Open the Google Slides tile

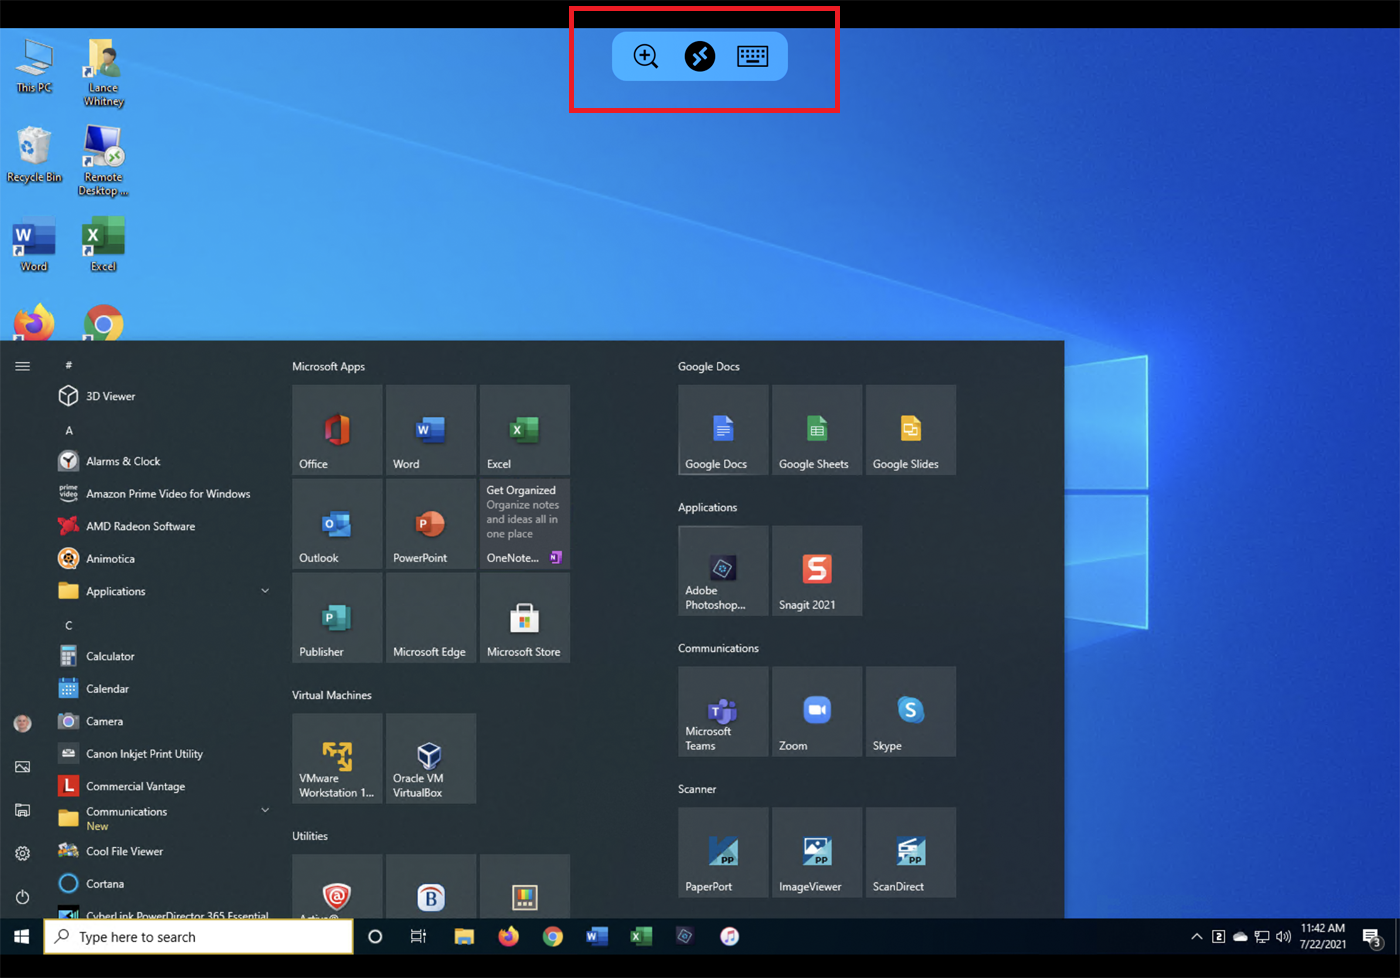pos(911,430)
